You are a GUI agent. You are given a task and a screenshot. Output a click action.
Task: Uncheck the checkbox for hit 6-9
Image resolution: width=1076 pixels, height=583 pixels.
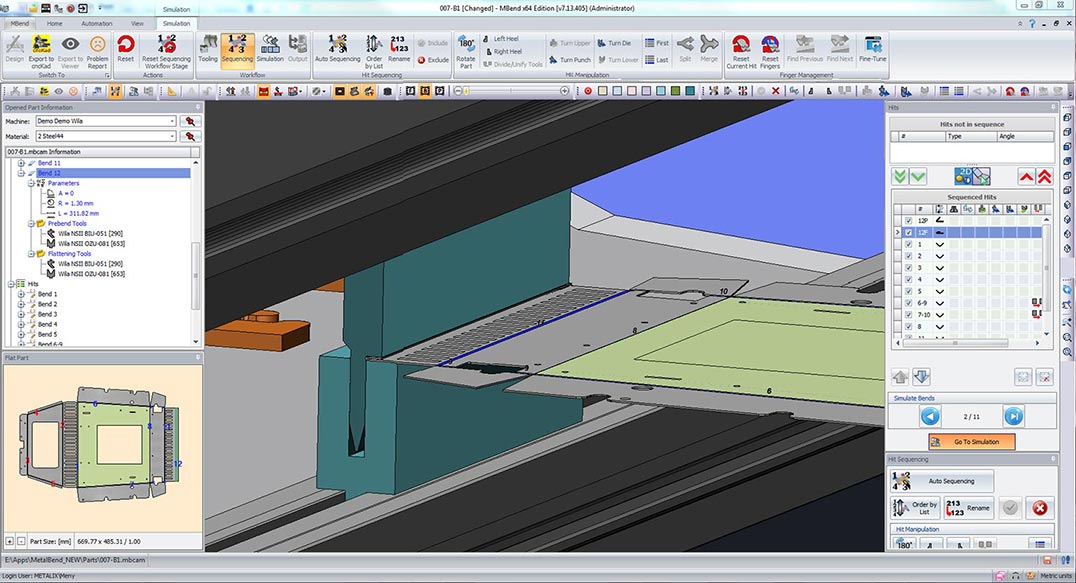[x=908, y=303]
